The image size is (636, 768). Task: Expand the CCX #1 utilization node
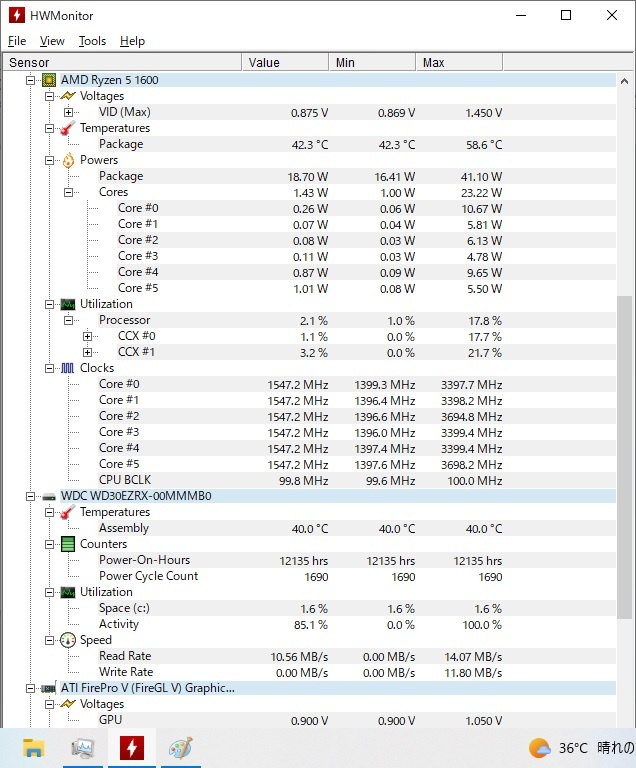87,352
